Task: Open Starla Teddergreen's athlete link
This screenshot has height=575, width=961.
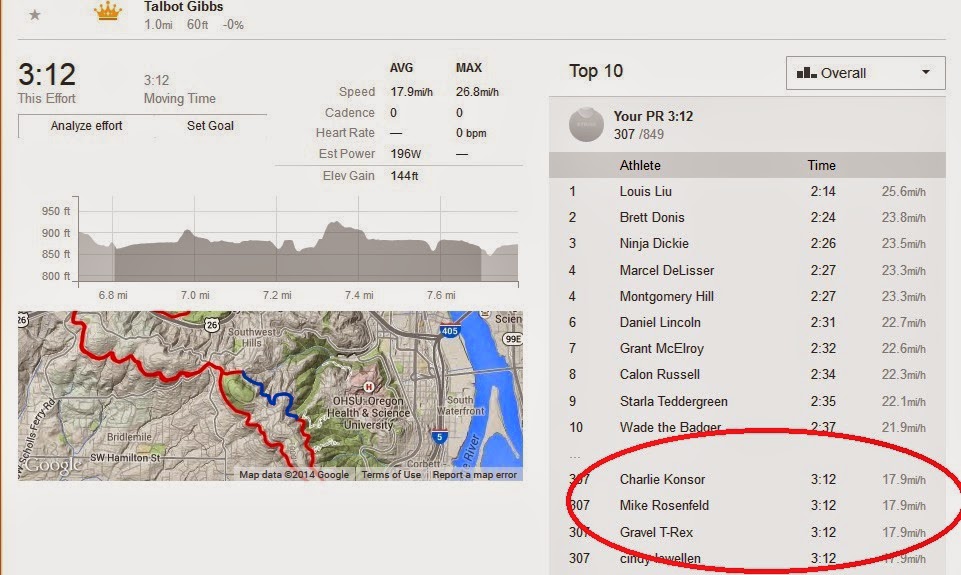Action: tap(674, 402)
